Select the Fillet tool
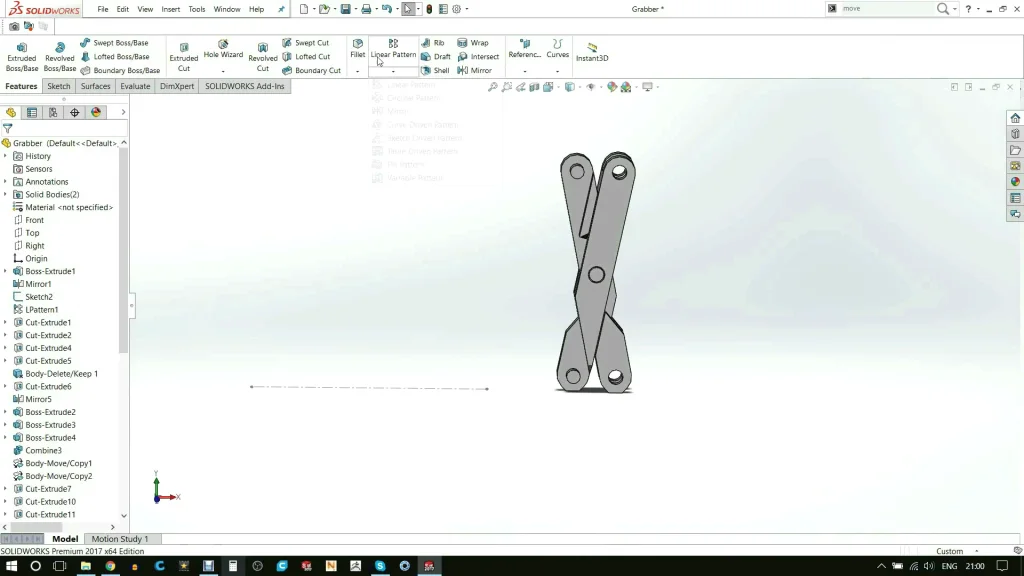The width and height of the screenshot is (1024, 576). coord(357,49)
